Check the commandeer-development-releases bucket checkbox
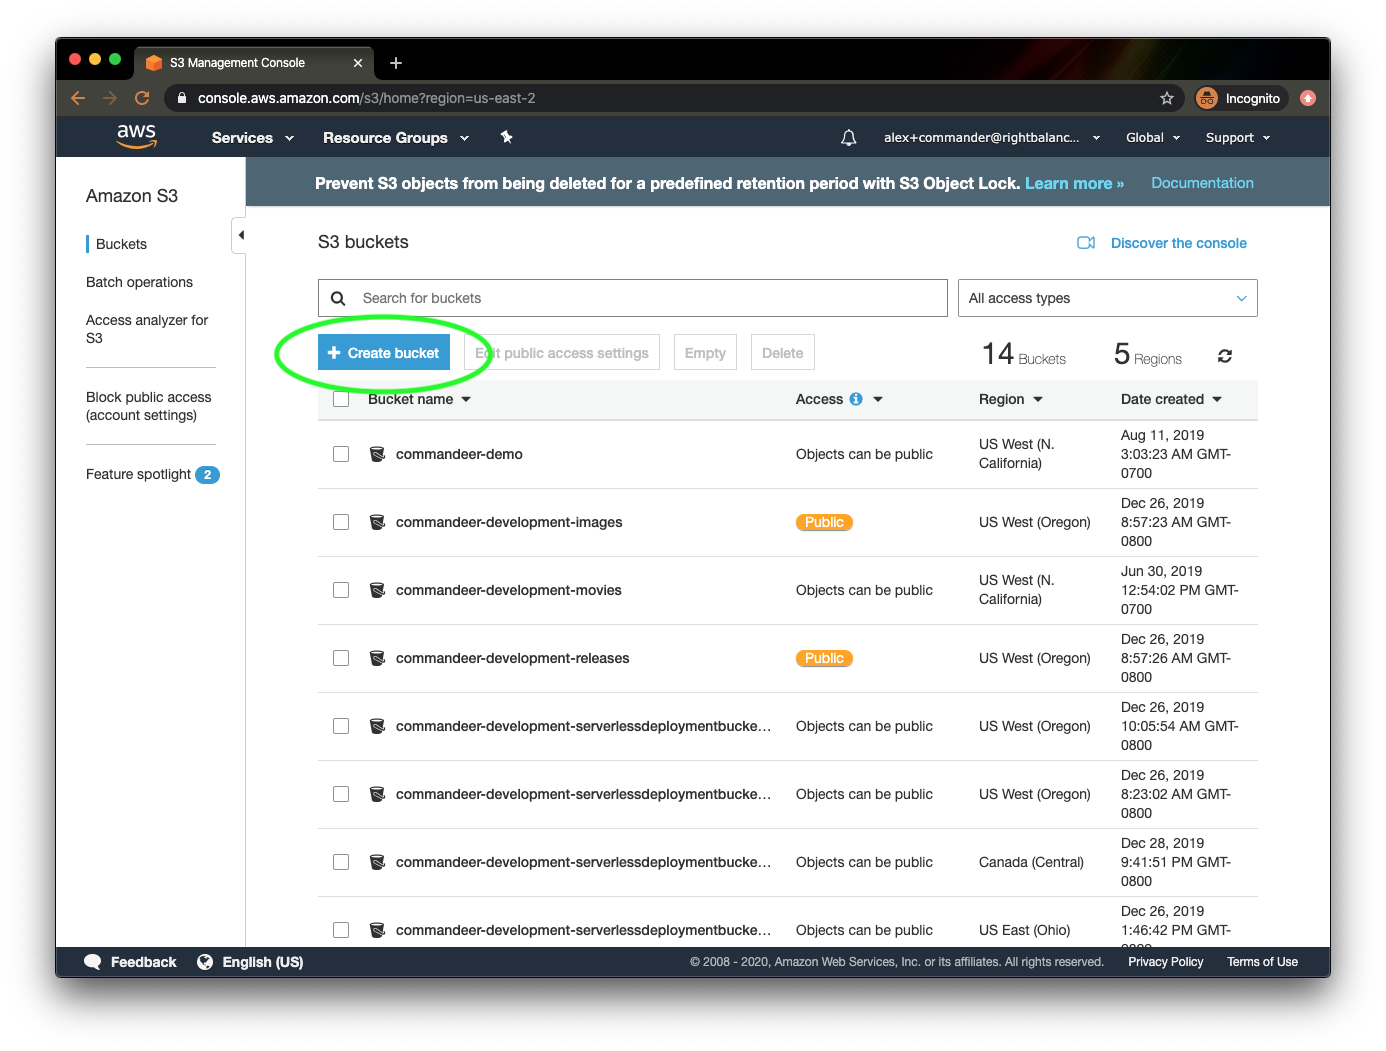Screen dimensions: 1386x1051 coord(341,658)
